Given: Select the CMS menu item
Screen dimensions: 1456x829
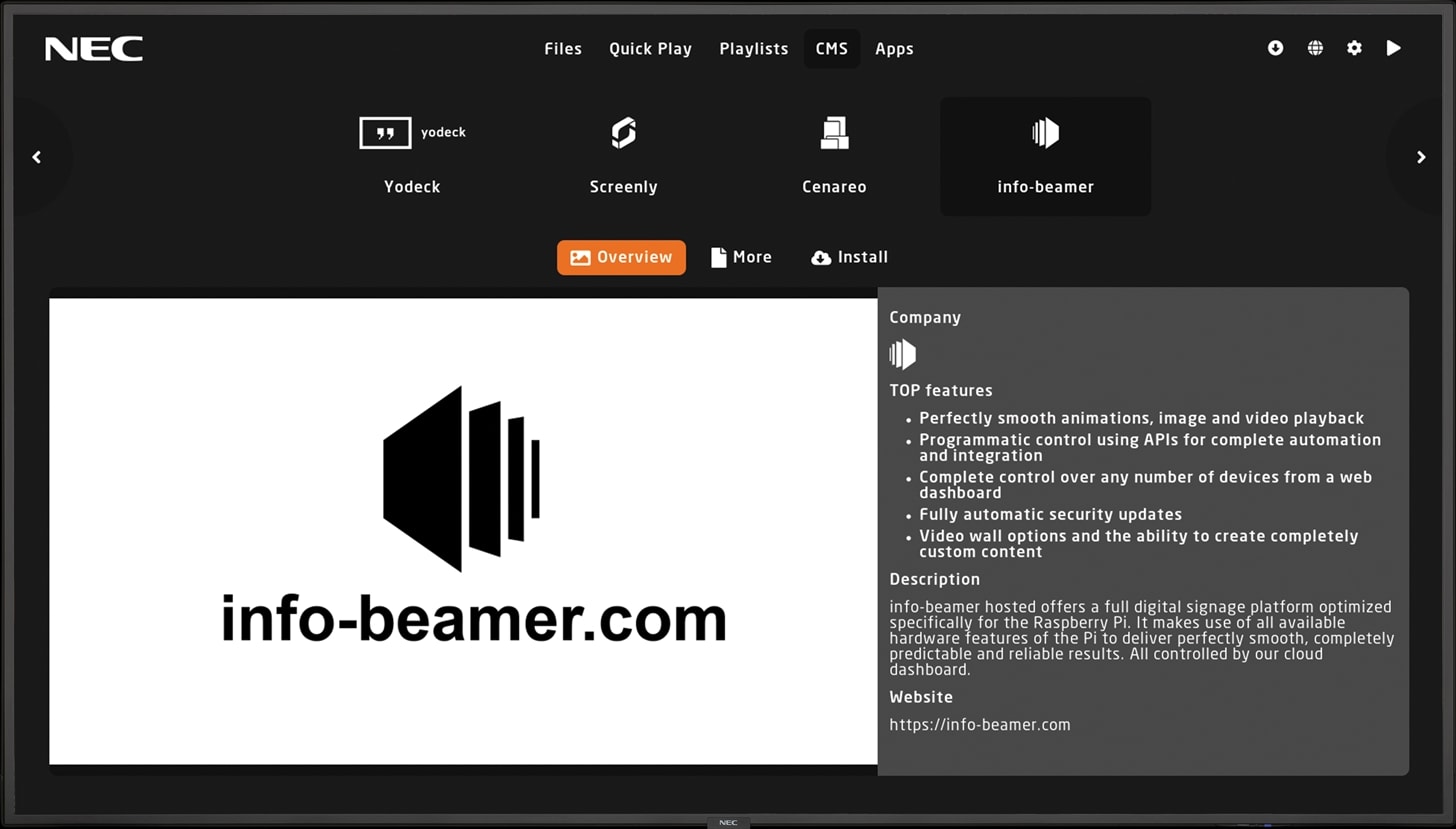Looking at the screenshot, I should (832, 48).
